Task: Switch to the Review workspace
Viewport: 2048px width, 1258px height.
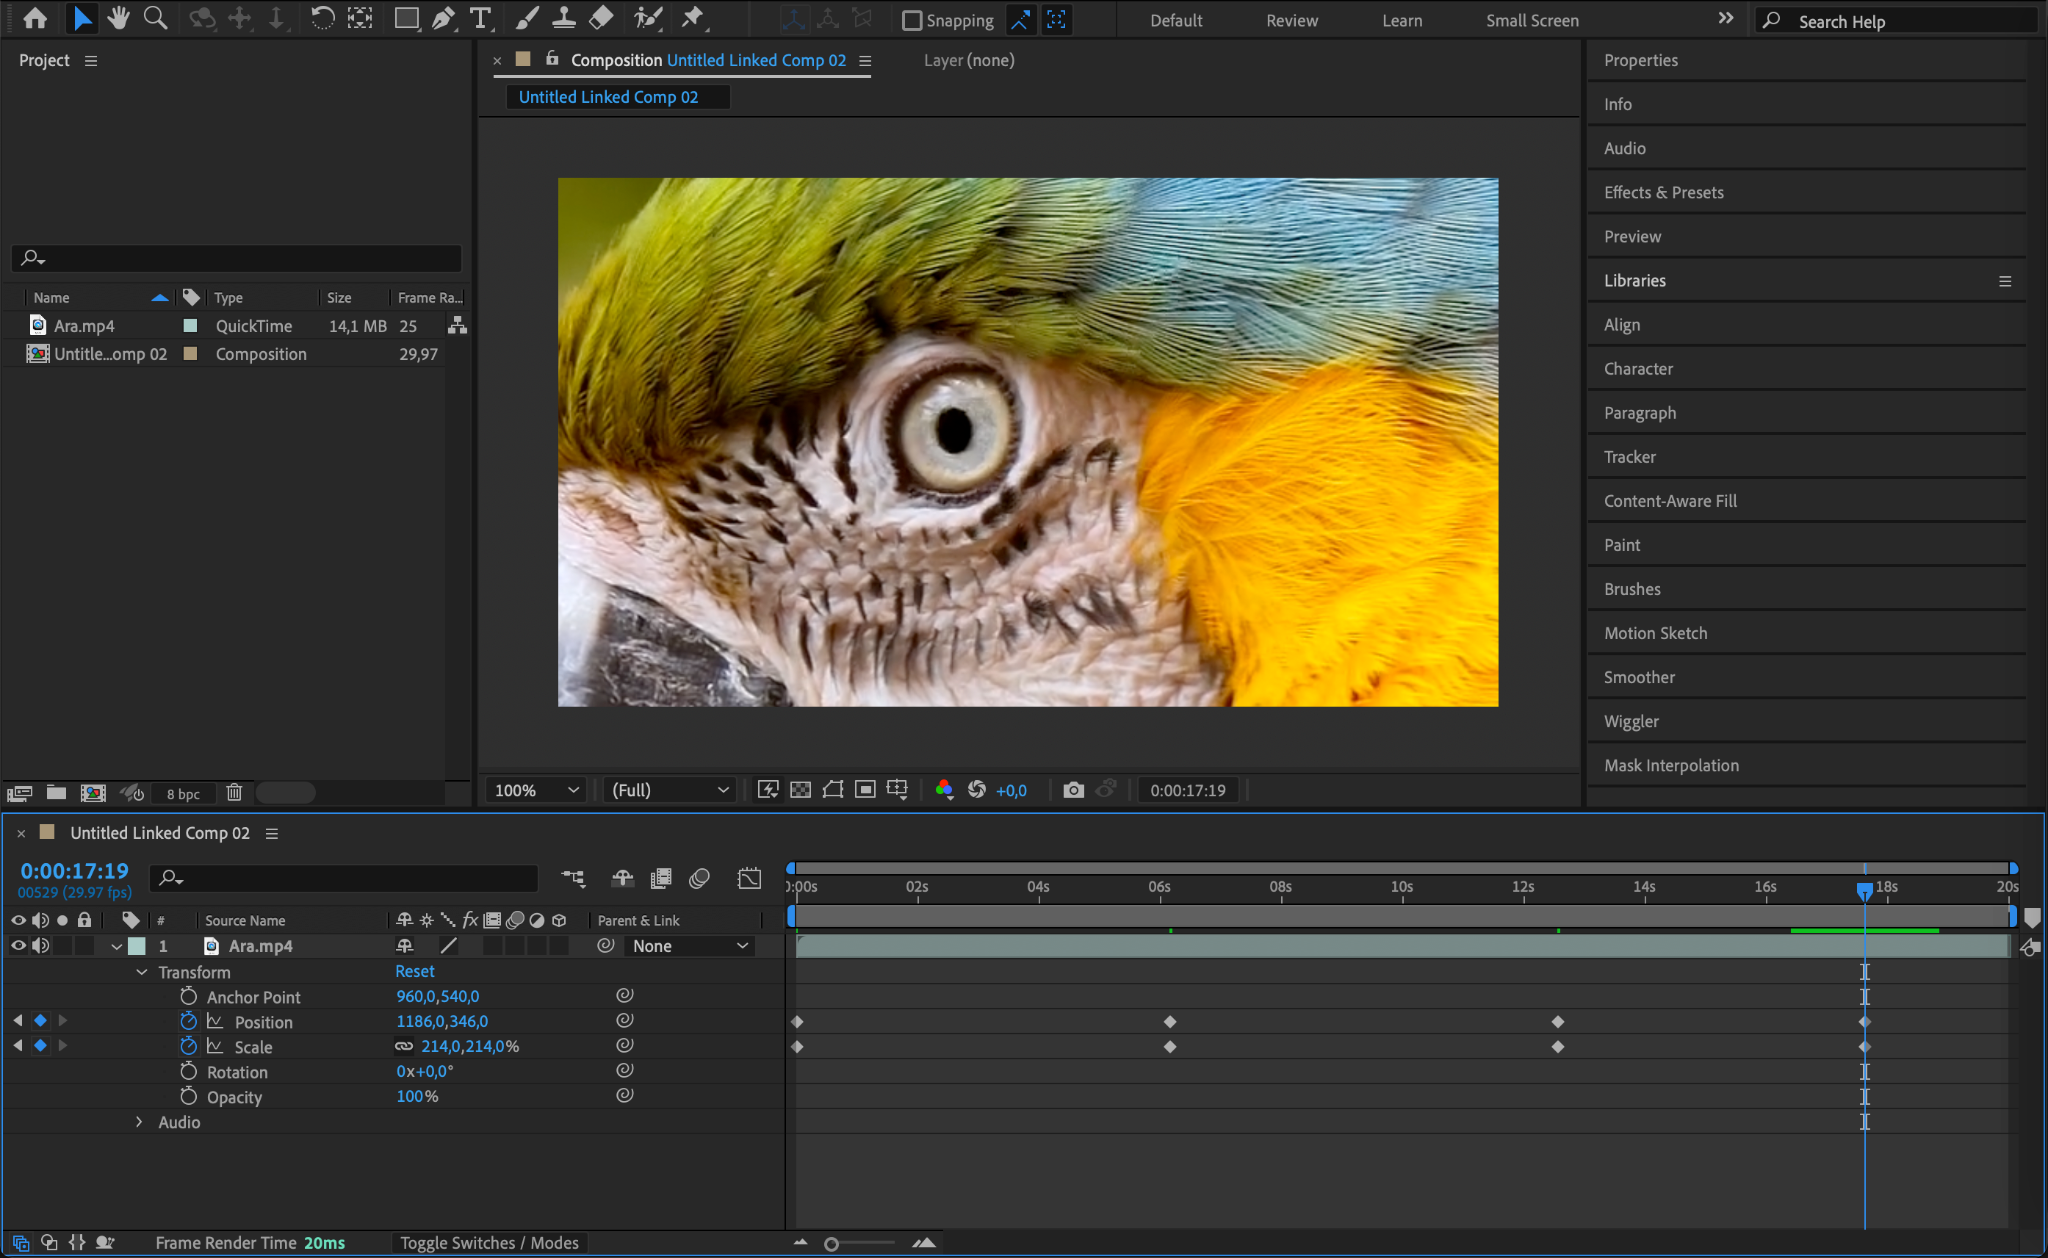Action: point(1292,20)
